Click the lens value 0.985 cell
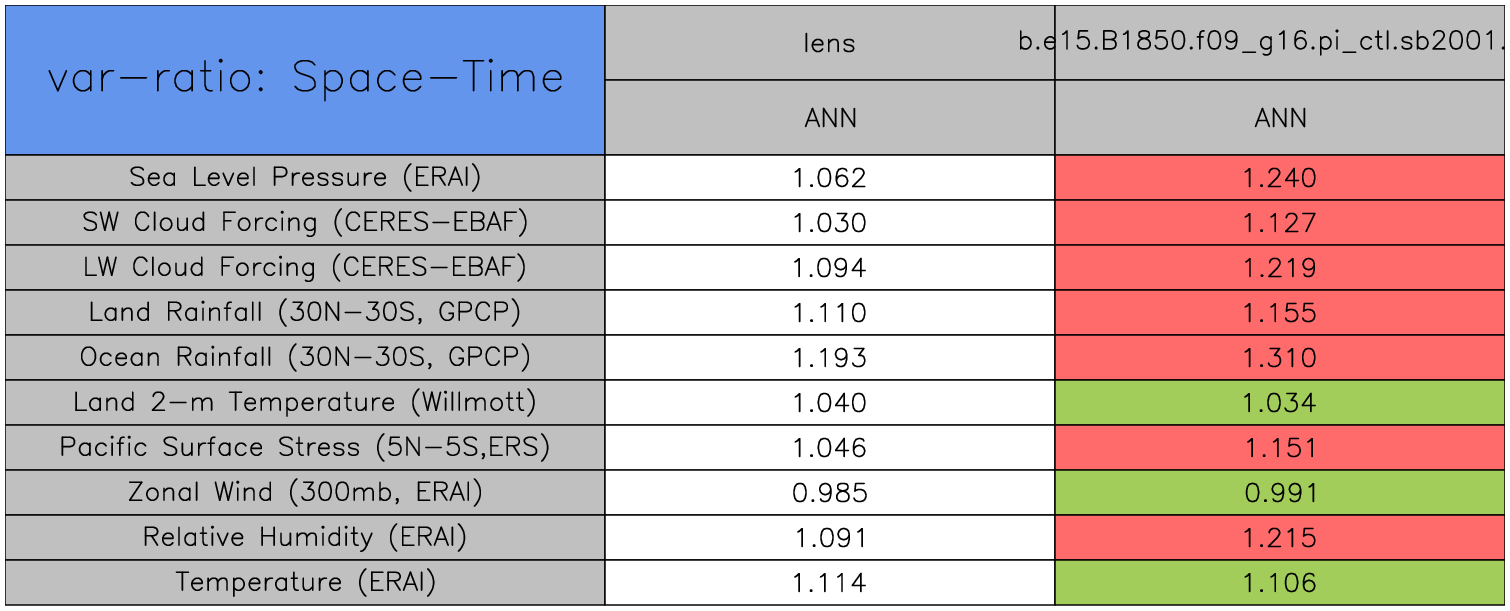Screen dimensions: 1510x611 point(829,493)
